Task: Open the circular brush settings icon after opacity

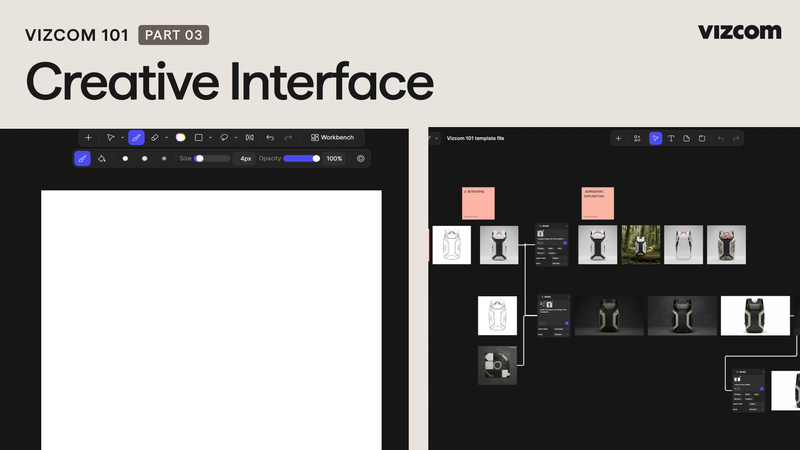Action: coord(361,159)
